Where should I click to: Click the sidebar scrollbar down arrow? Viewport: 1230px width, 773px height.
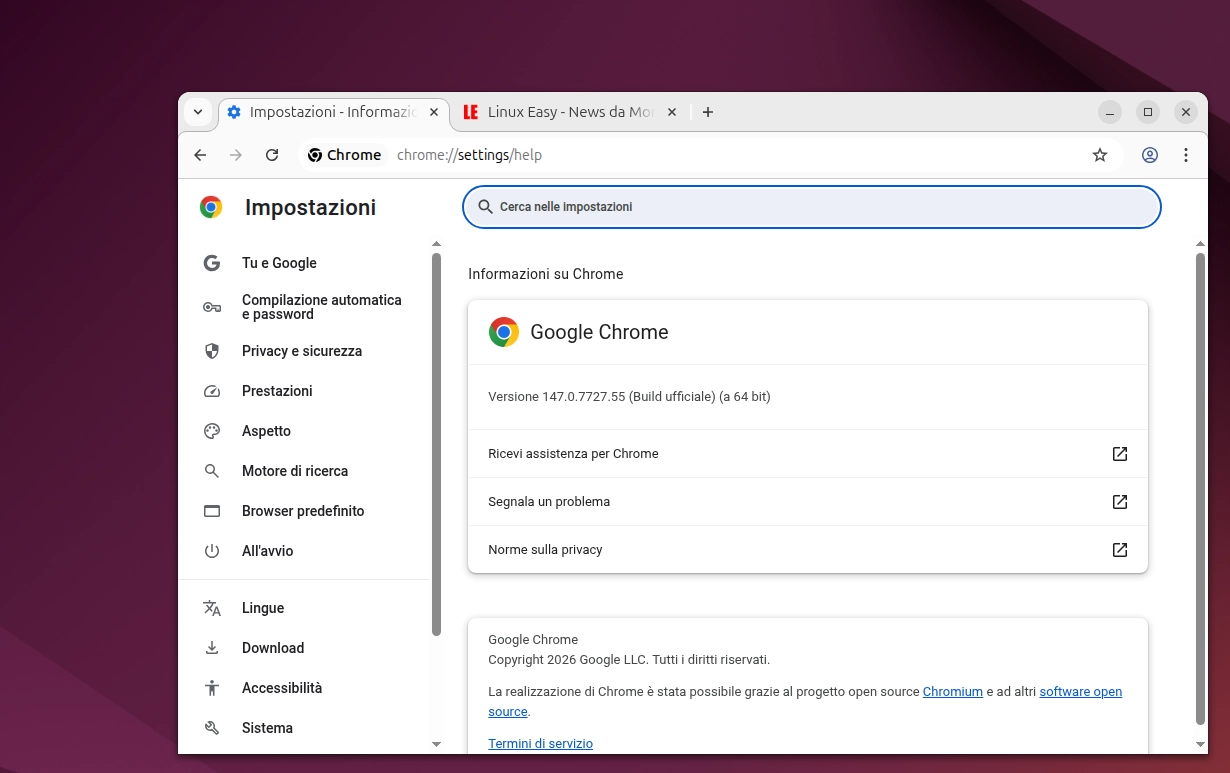click(x=436, y=744)
